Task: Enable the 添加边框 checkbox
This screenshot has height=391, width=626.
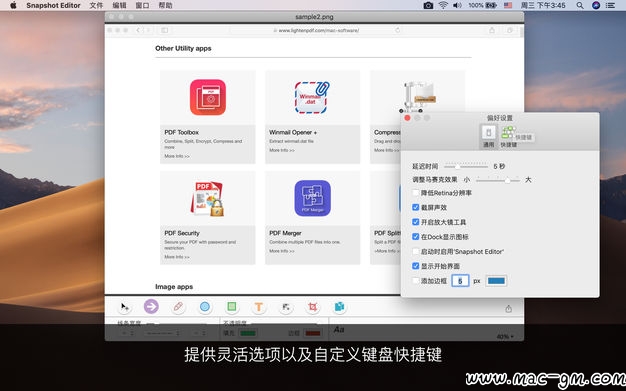Action: [x=416, y=281]
